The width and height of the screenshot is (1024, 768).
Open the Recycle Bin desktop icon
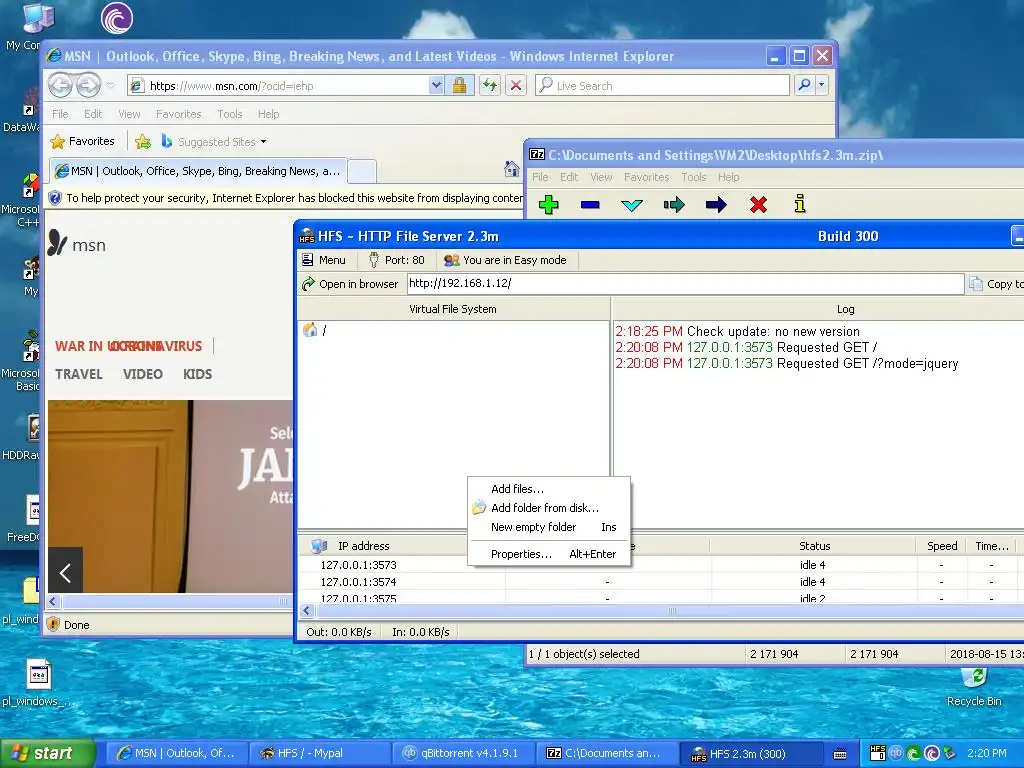[974, 687]
